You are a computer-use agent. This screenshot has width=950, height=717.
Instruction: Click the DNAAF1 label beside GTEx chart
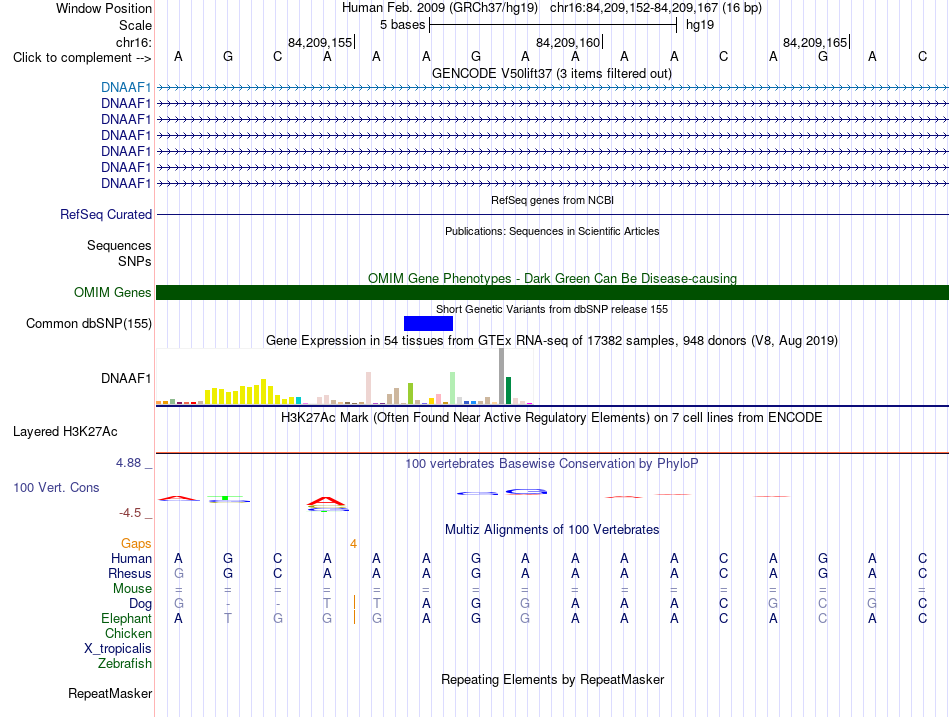point(126,378)
